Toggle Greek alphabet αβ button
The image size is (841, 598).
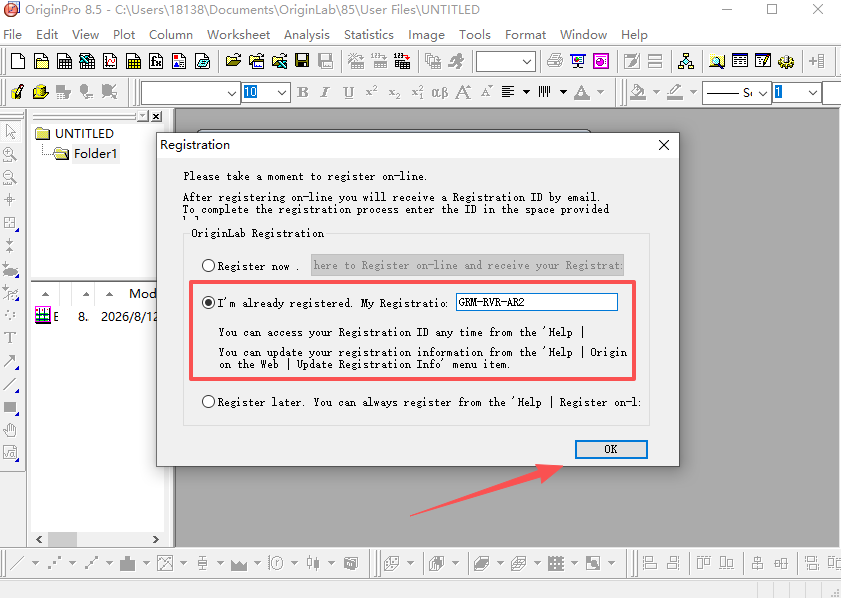(x=440, y=92)
